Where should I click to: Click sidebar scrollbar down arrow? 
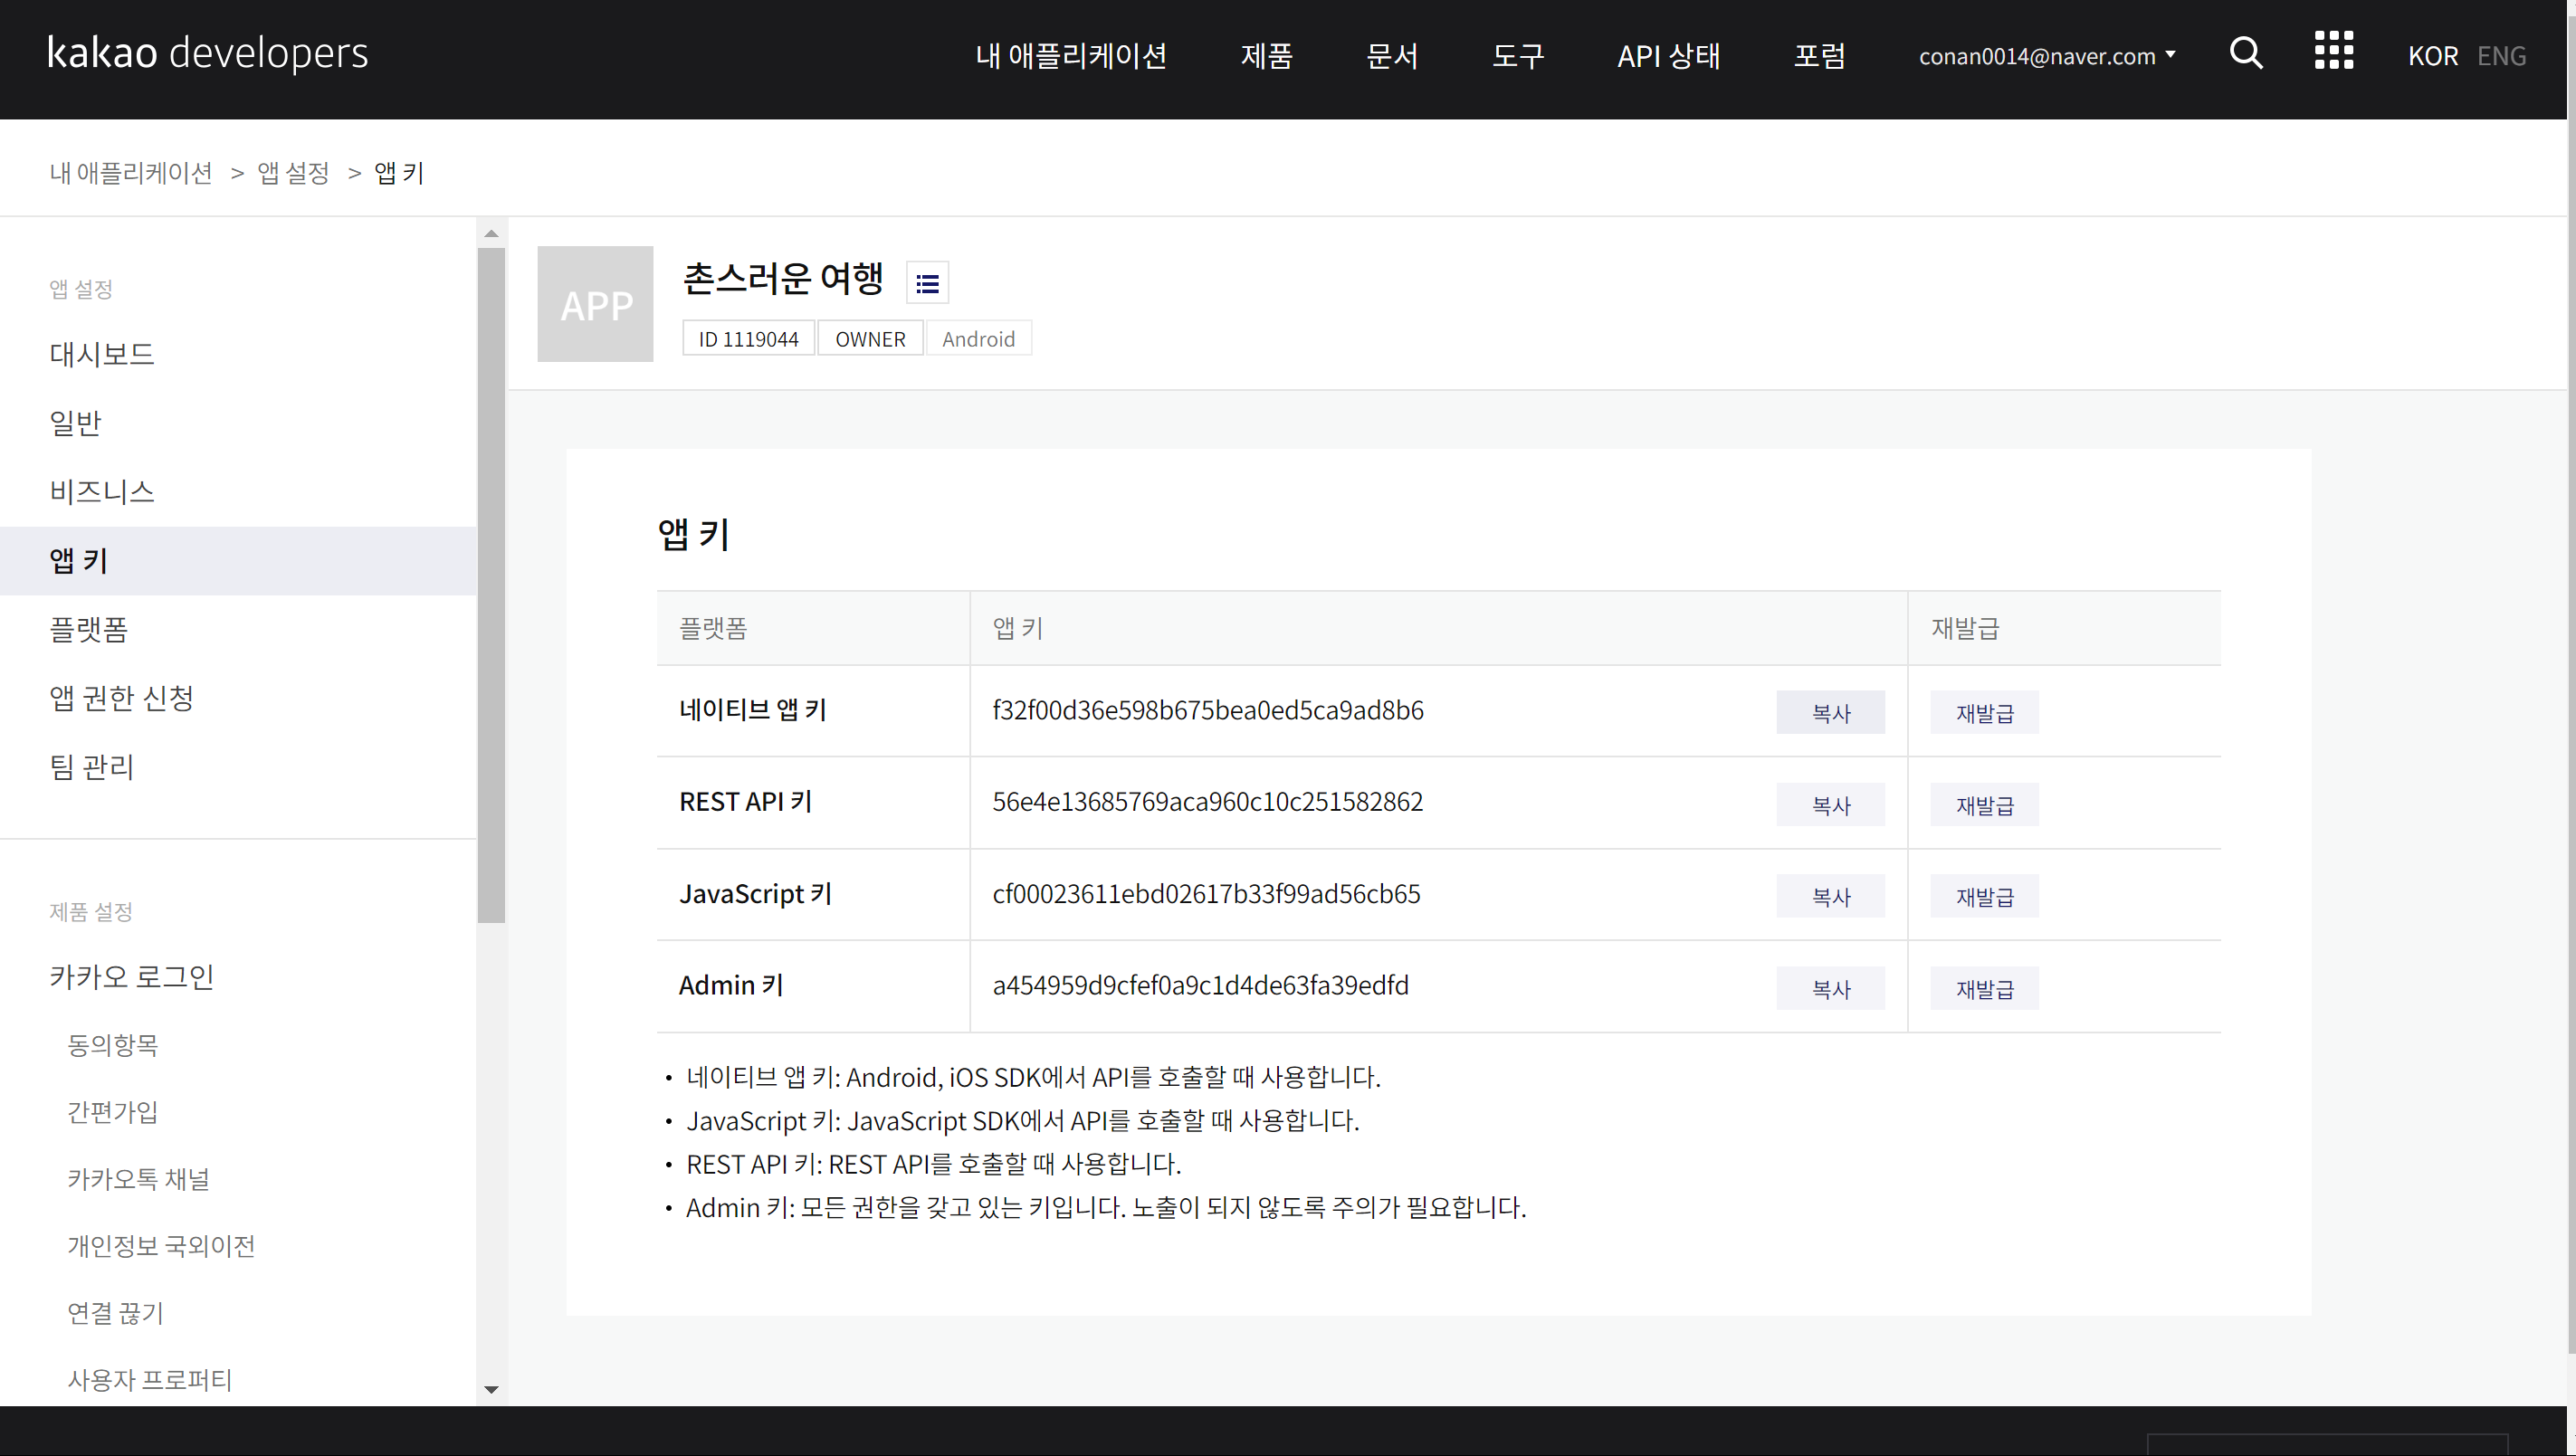[491, 1389]
